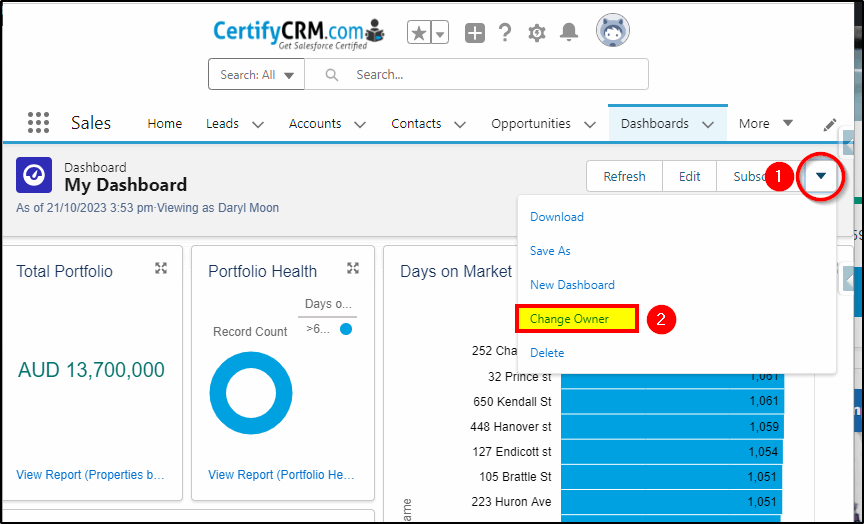The image size is (864, 524).
Task: Open the notifications bell icon
Action: coord(569,33)
